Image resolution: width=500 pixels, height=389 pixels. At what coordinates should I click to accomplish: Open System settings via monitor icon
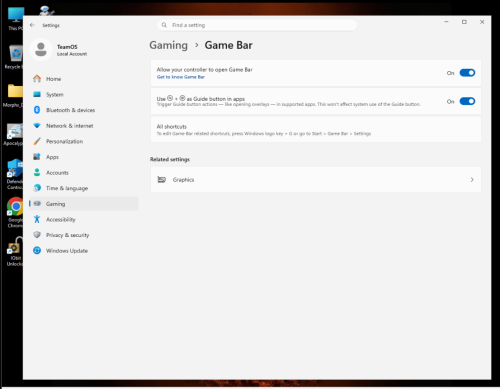pos(37,94)
